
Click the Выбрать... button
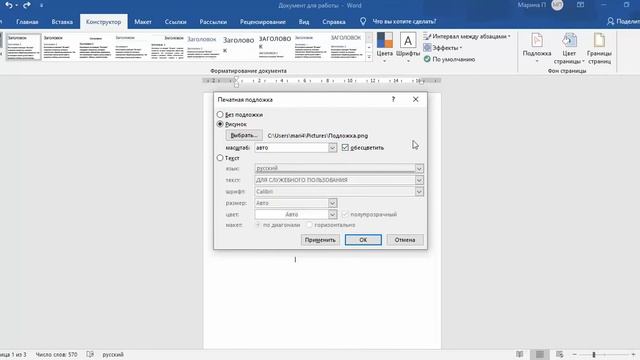point(244,135)
